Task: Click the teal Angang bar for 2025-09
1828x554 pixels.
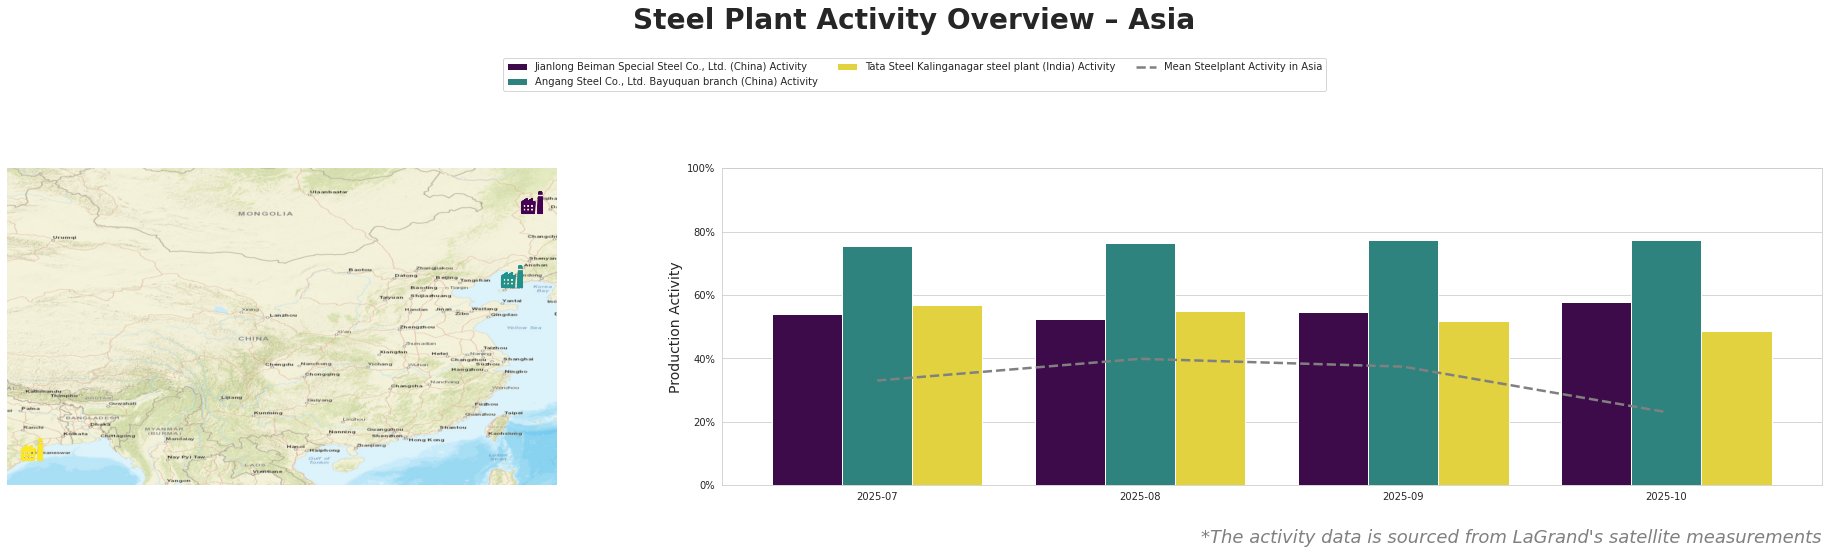Action: [1403, 363]
